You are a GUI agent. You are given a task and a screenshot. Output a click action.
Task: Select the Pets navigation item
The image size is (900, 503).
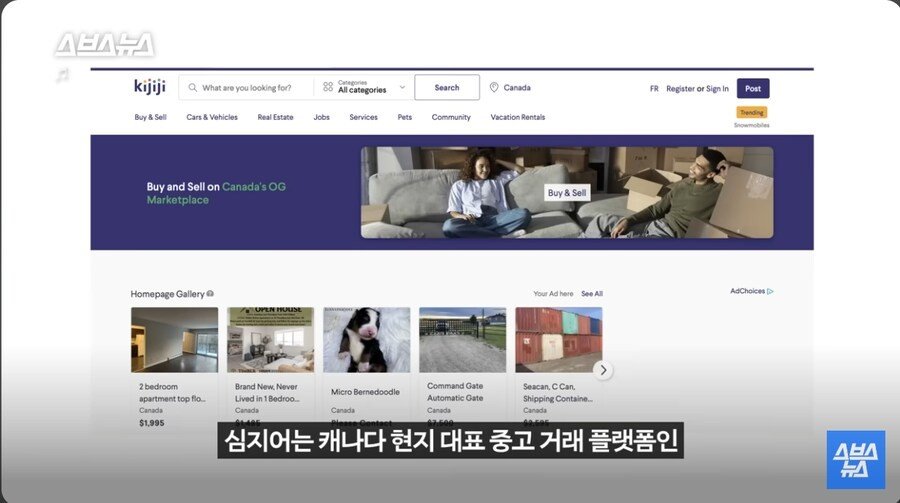coord(405,117)
